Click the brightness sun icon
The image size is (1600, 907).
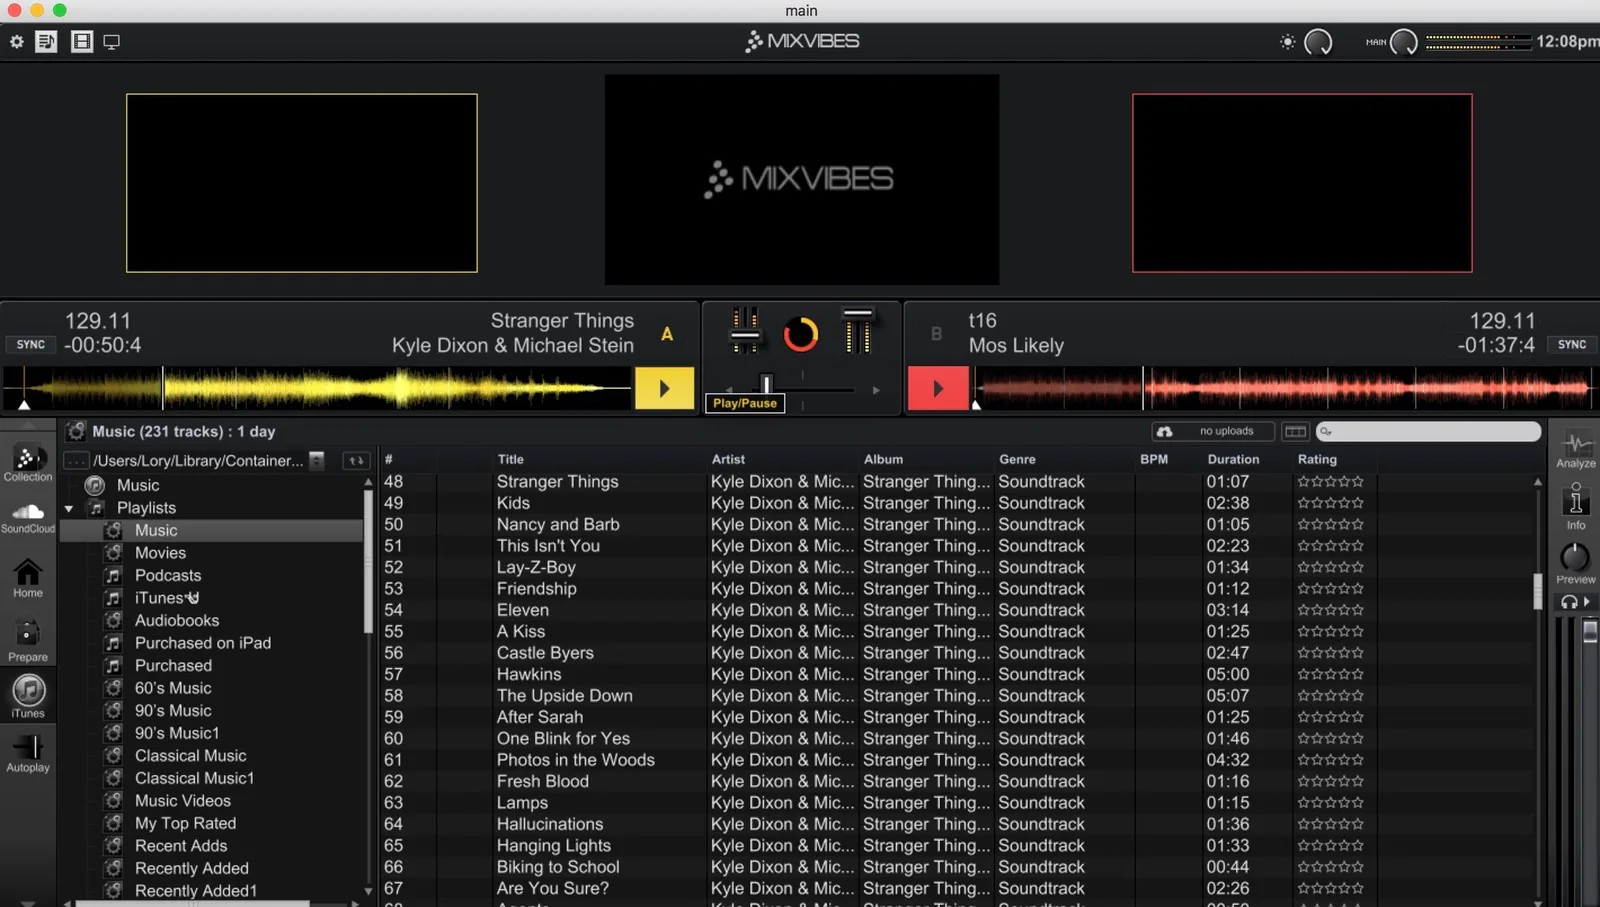coord(1287,42)
